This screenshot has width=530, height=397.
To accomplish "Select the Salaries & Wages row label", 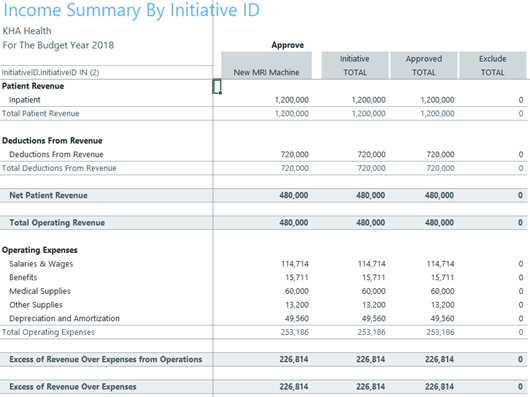I will [41, 264].
